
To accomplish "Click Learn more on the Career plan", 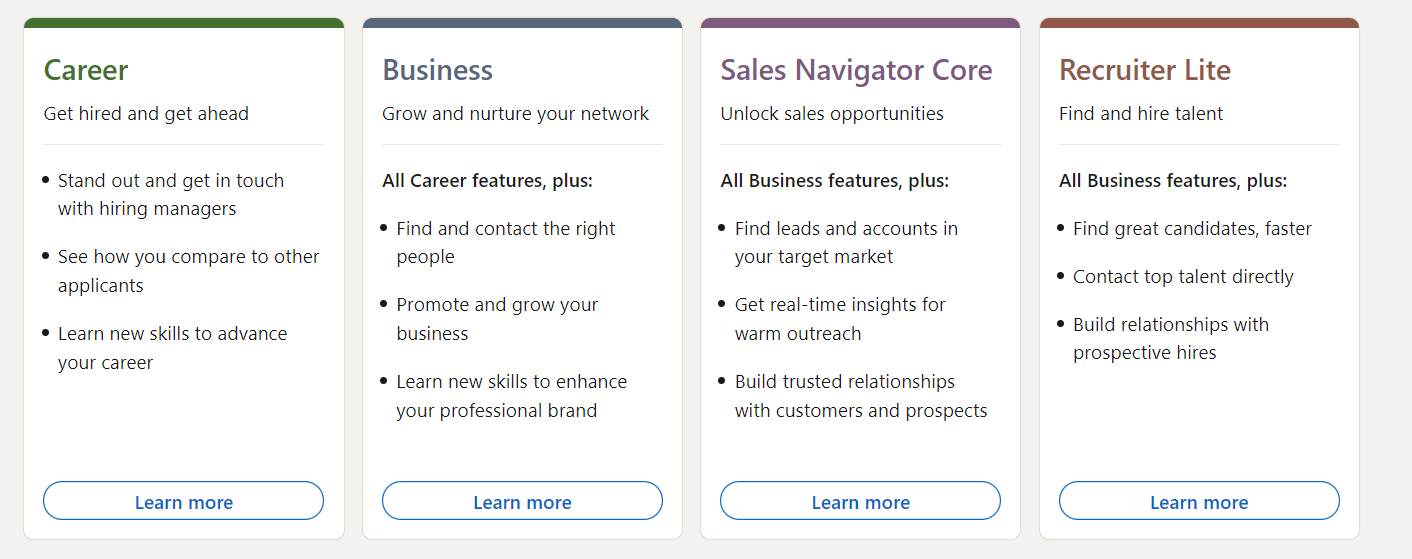I will [x=183, y=501].
